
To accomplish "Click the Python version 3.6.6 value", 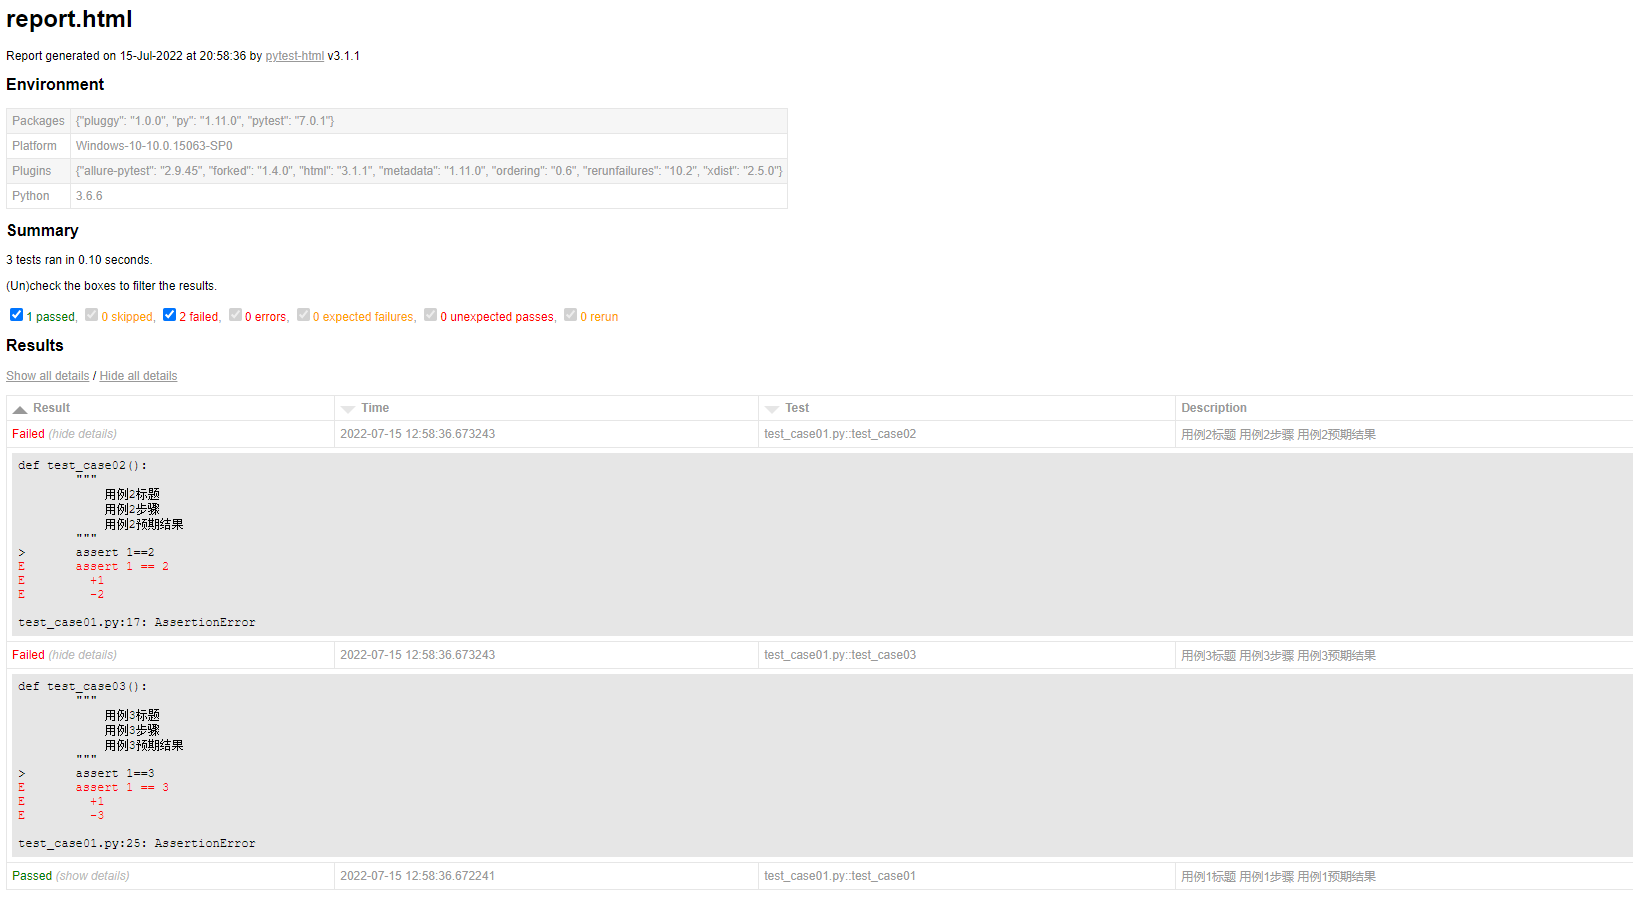I will 89,196.
